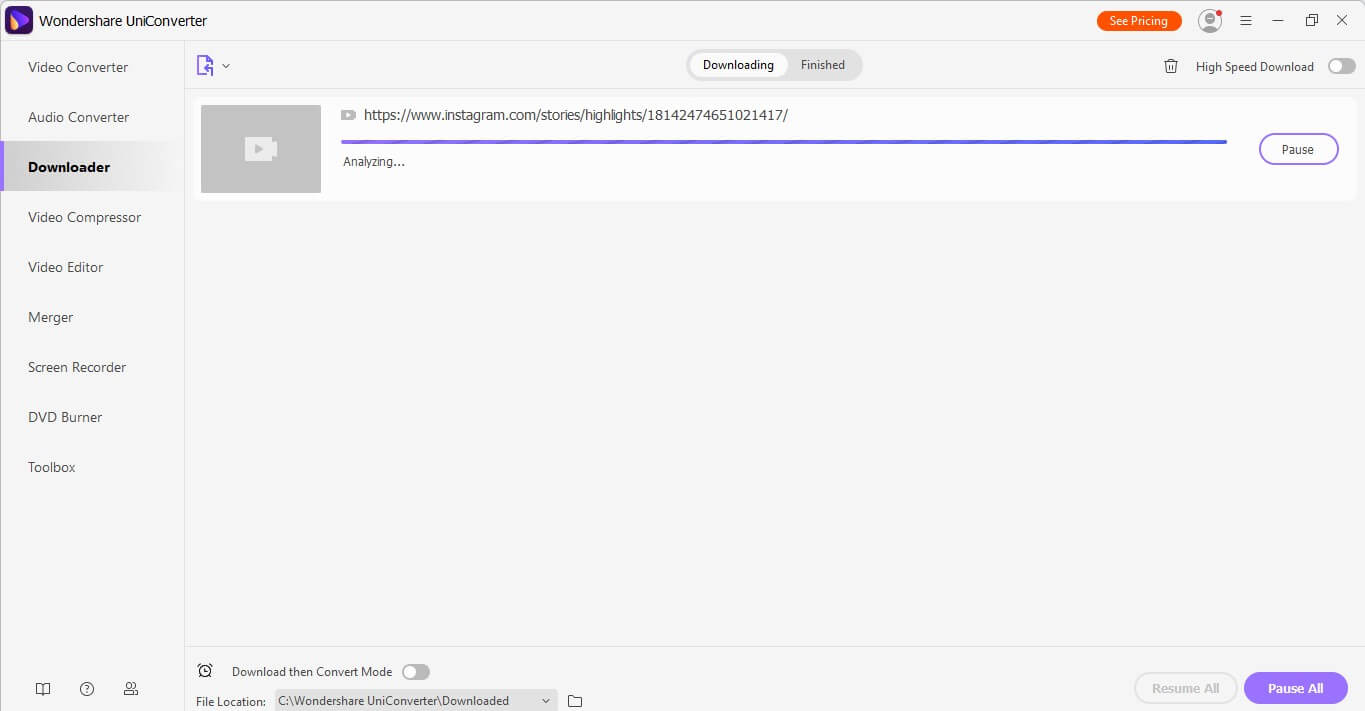Click the trash delete icon
This screenshot has height=711, width=1365.
click(x=1171, y=66)
